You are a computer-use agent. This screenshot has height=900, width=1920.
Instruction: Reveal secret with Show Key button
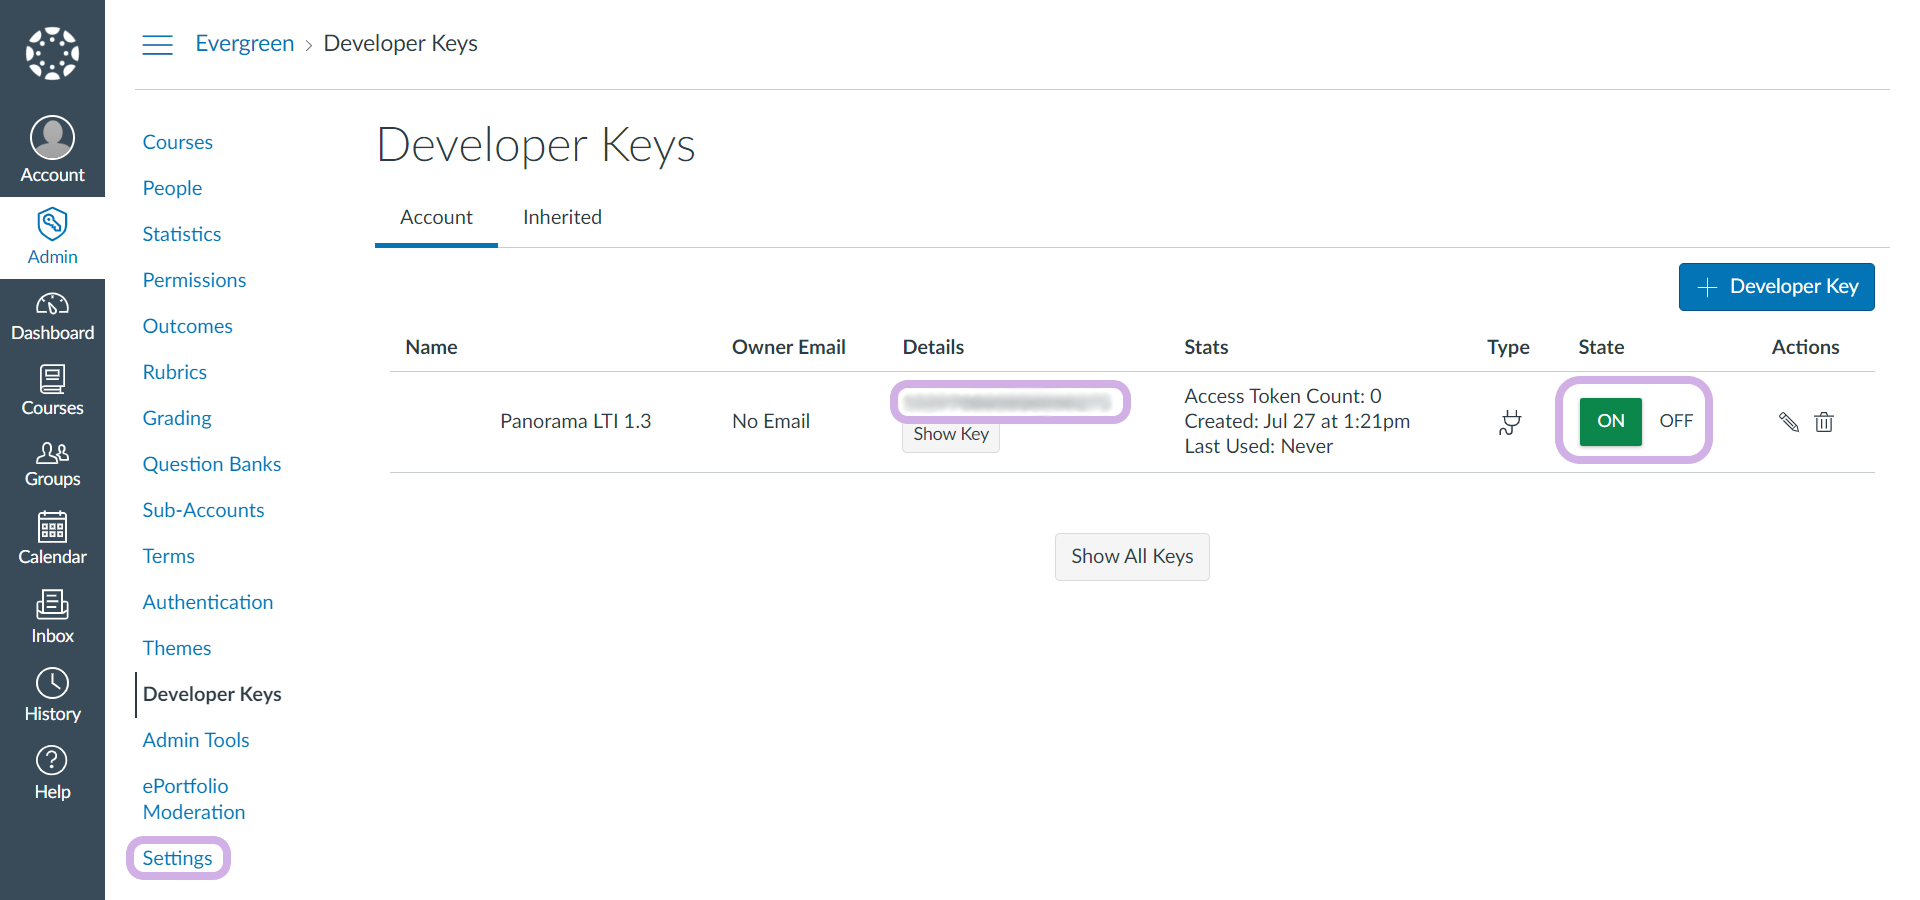click(950, 434)
